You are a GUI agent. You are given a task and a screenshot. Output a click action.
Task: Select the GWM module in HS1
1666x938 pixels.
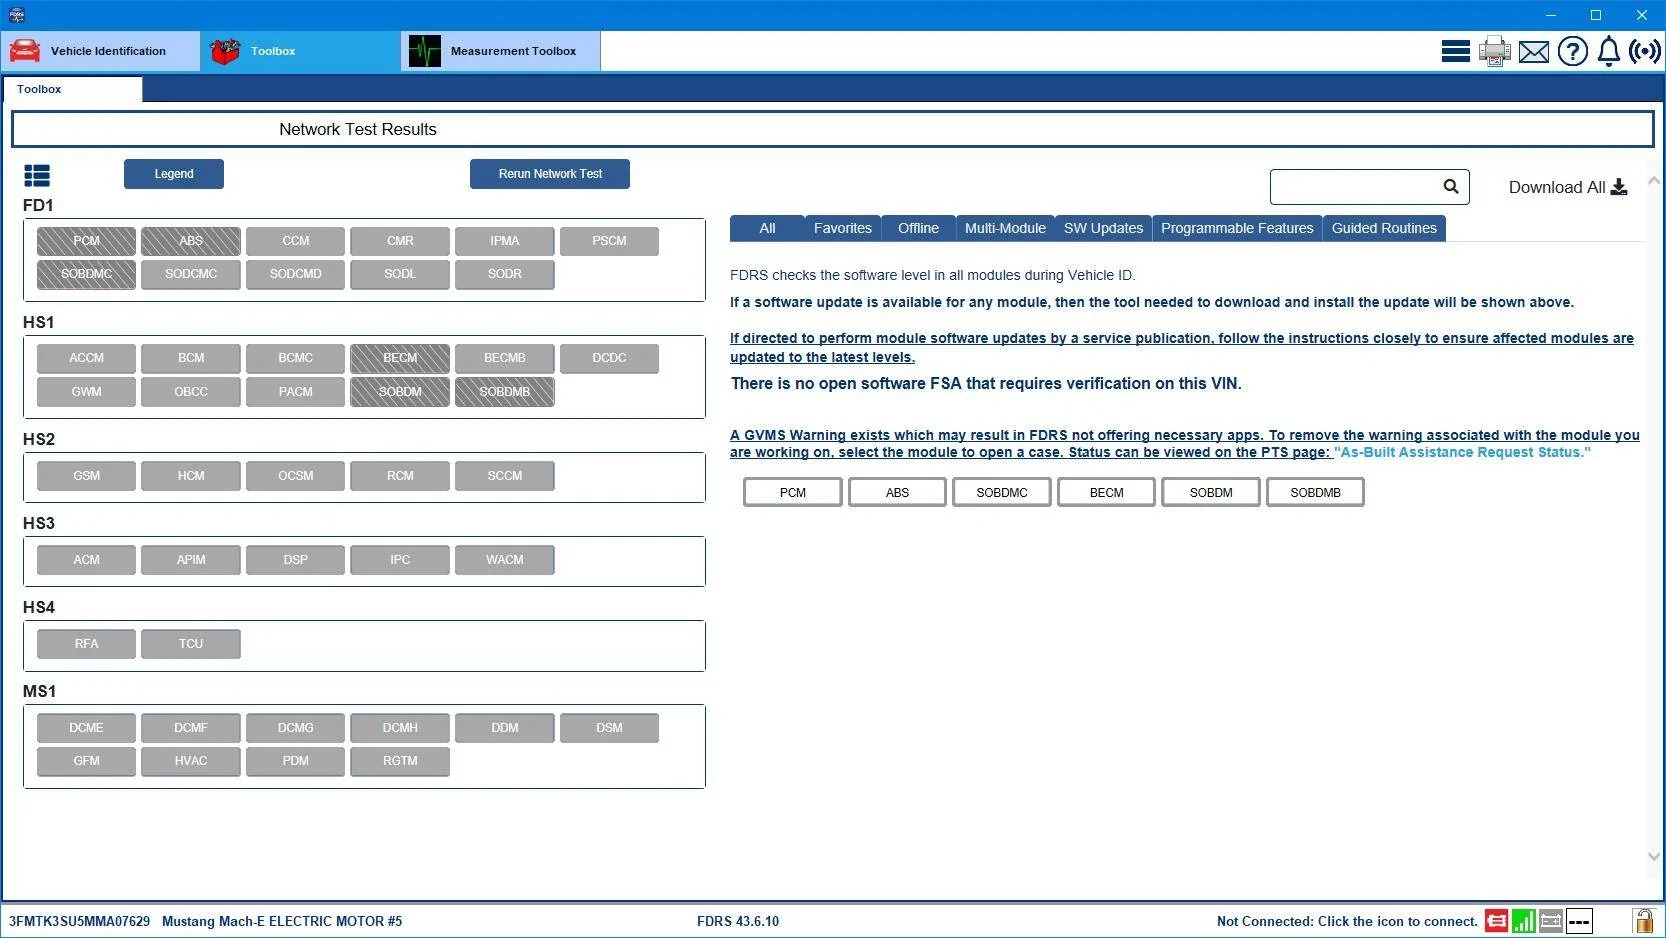pos(86,392)
